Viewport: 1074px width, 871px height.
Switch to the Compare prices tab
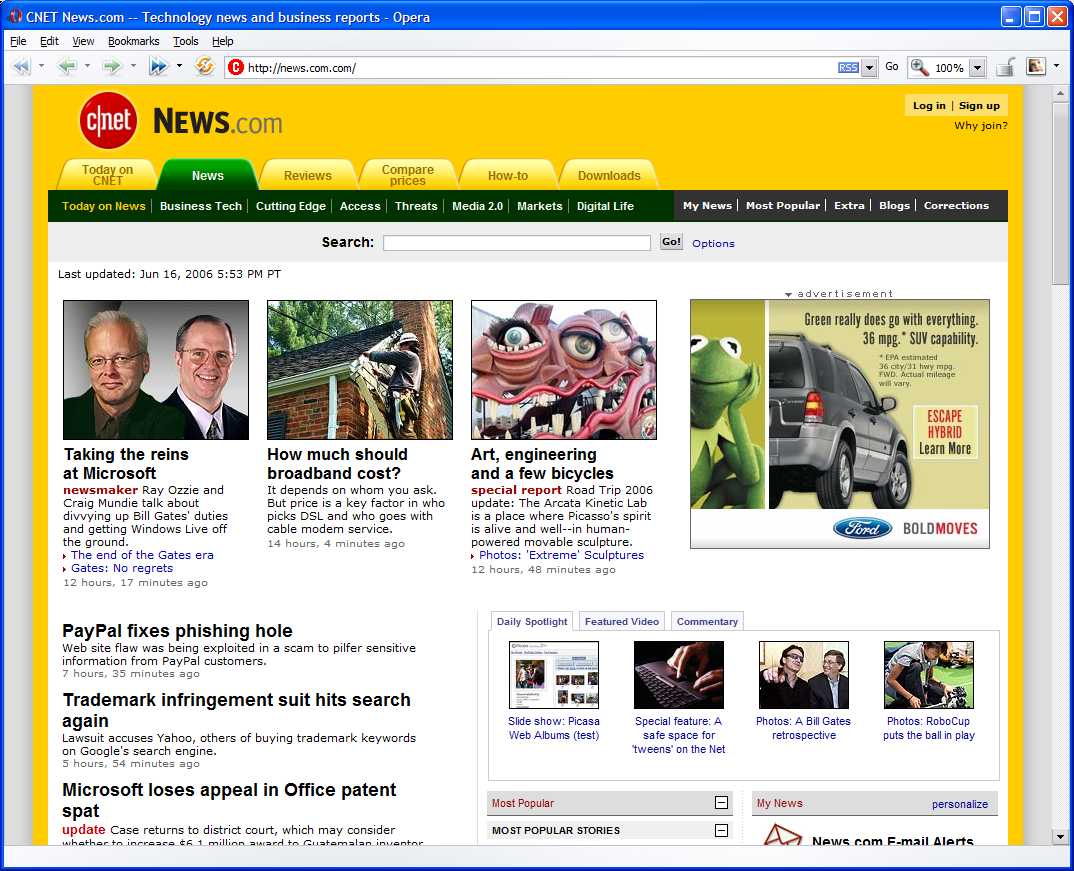408,175
